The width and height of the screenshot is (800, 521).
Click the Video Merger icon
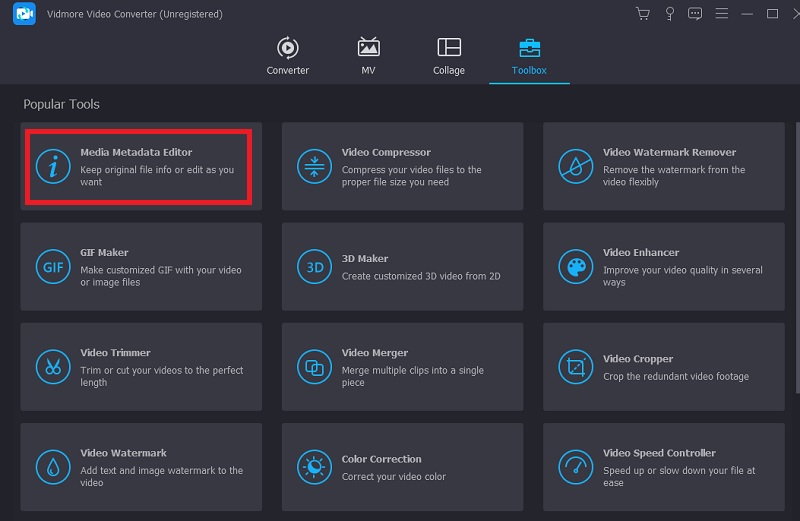pyautogui.click(x=315, y=367)
